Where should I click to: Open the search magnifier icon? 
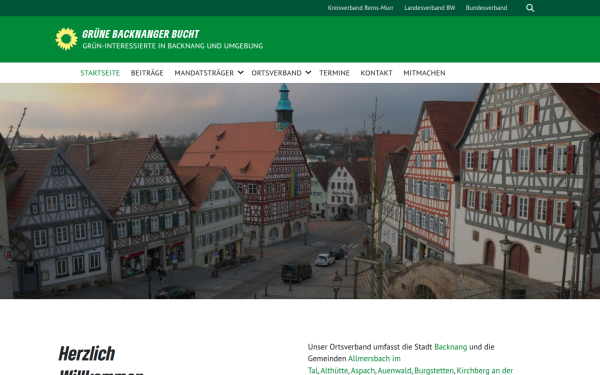pos(530,8)
